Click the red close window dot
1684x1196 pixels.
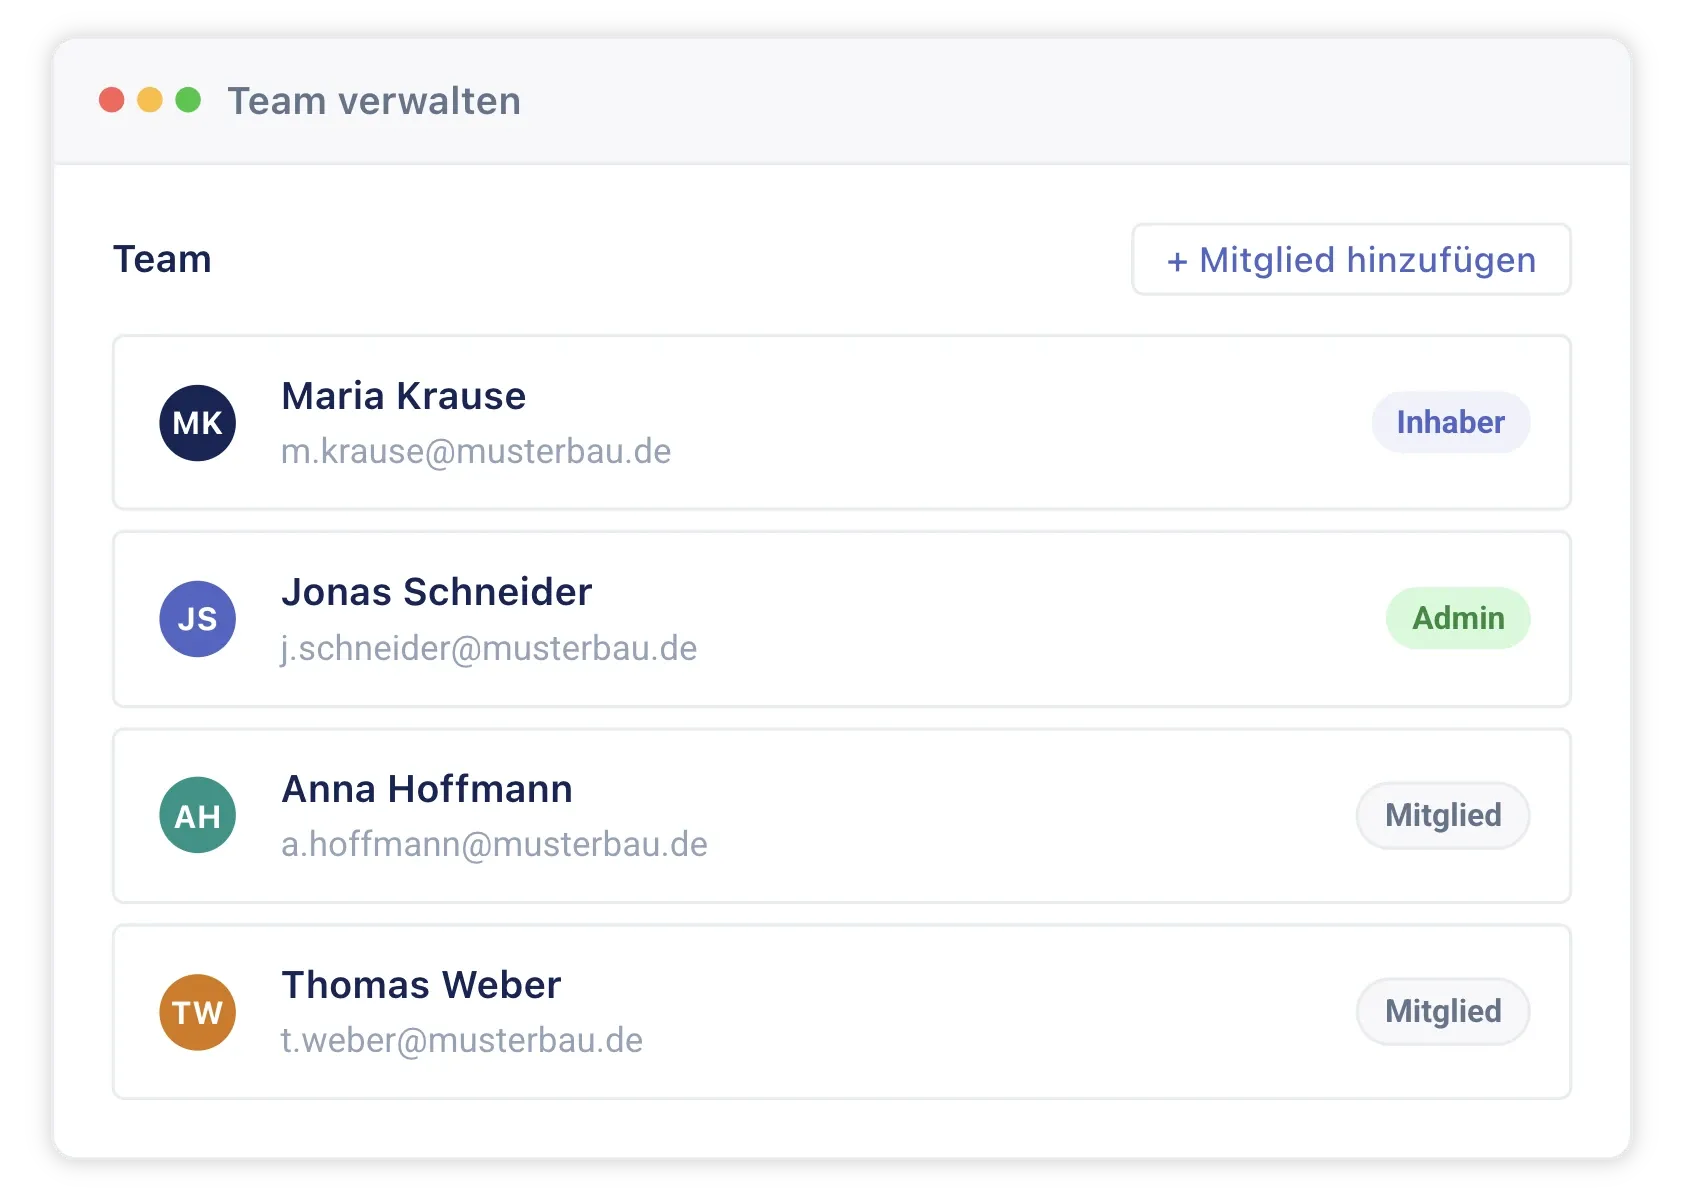tap(112, 100)
